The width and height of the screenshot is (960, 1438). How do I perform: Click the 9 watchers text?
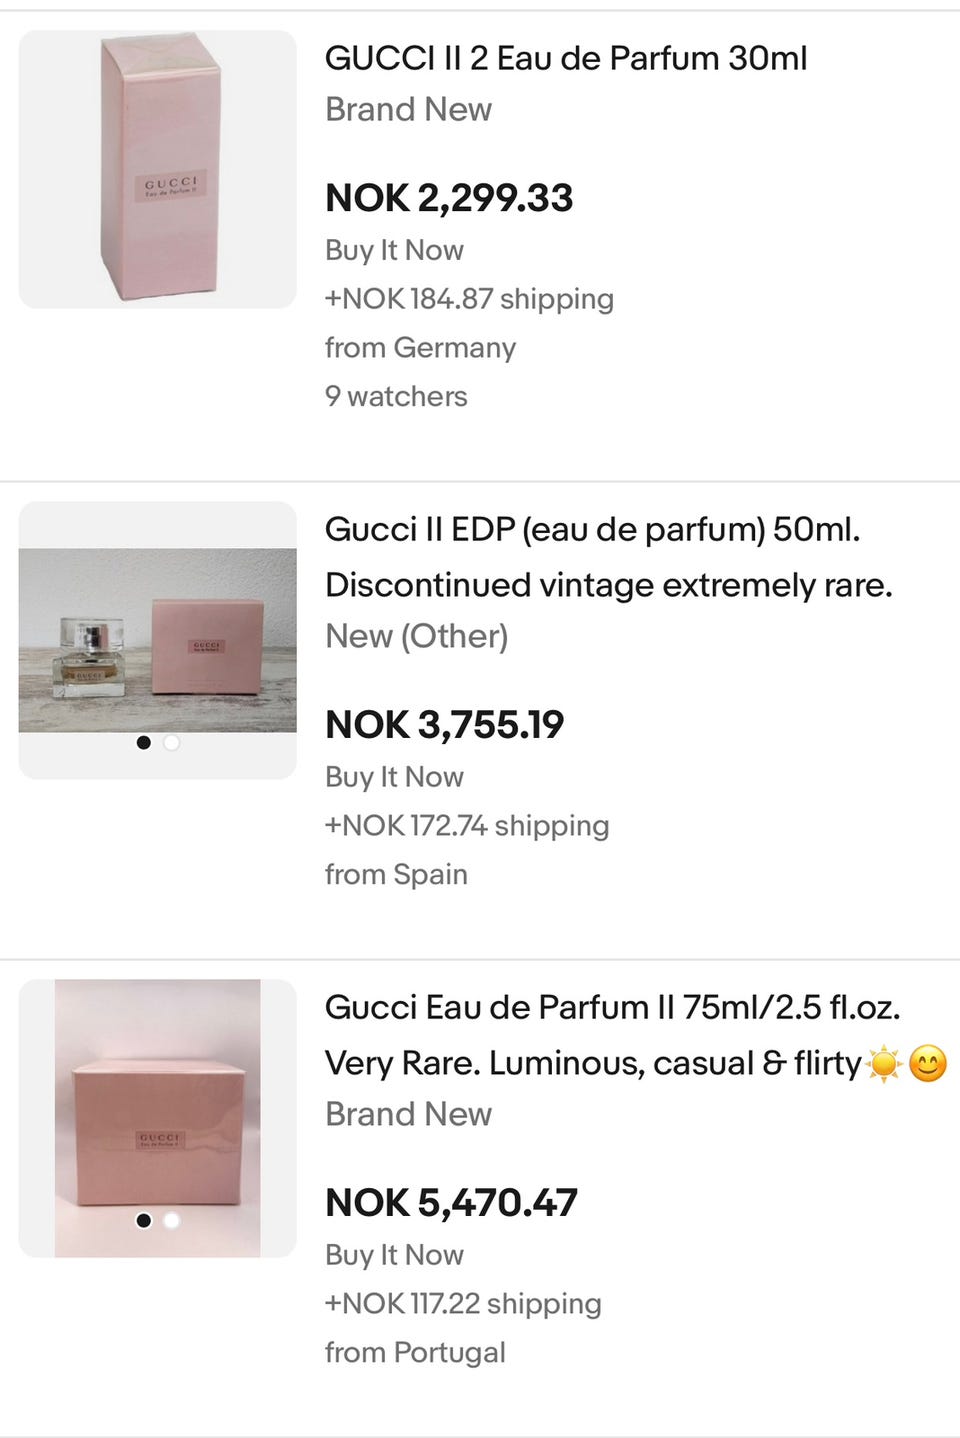click(x=396, y=396)
